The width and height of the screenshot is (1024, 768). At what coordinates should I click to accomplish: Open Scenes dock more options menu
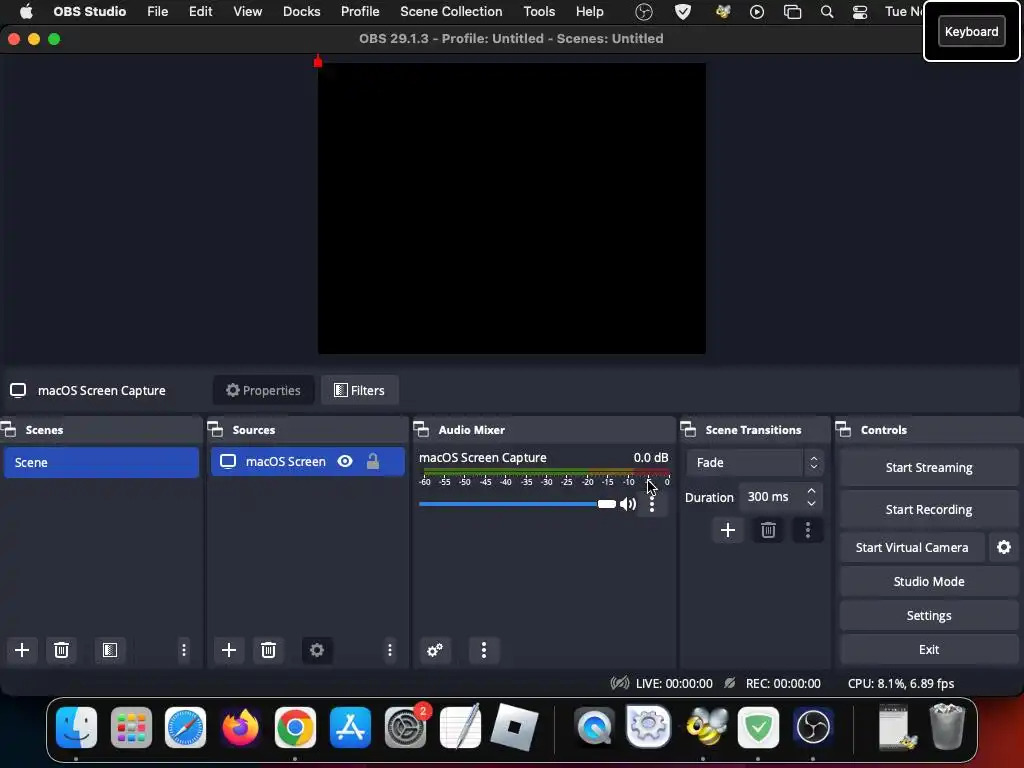pos(184,650)
